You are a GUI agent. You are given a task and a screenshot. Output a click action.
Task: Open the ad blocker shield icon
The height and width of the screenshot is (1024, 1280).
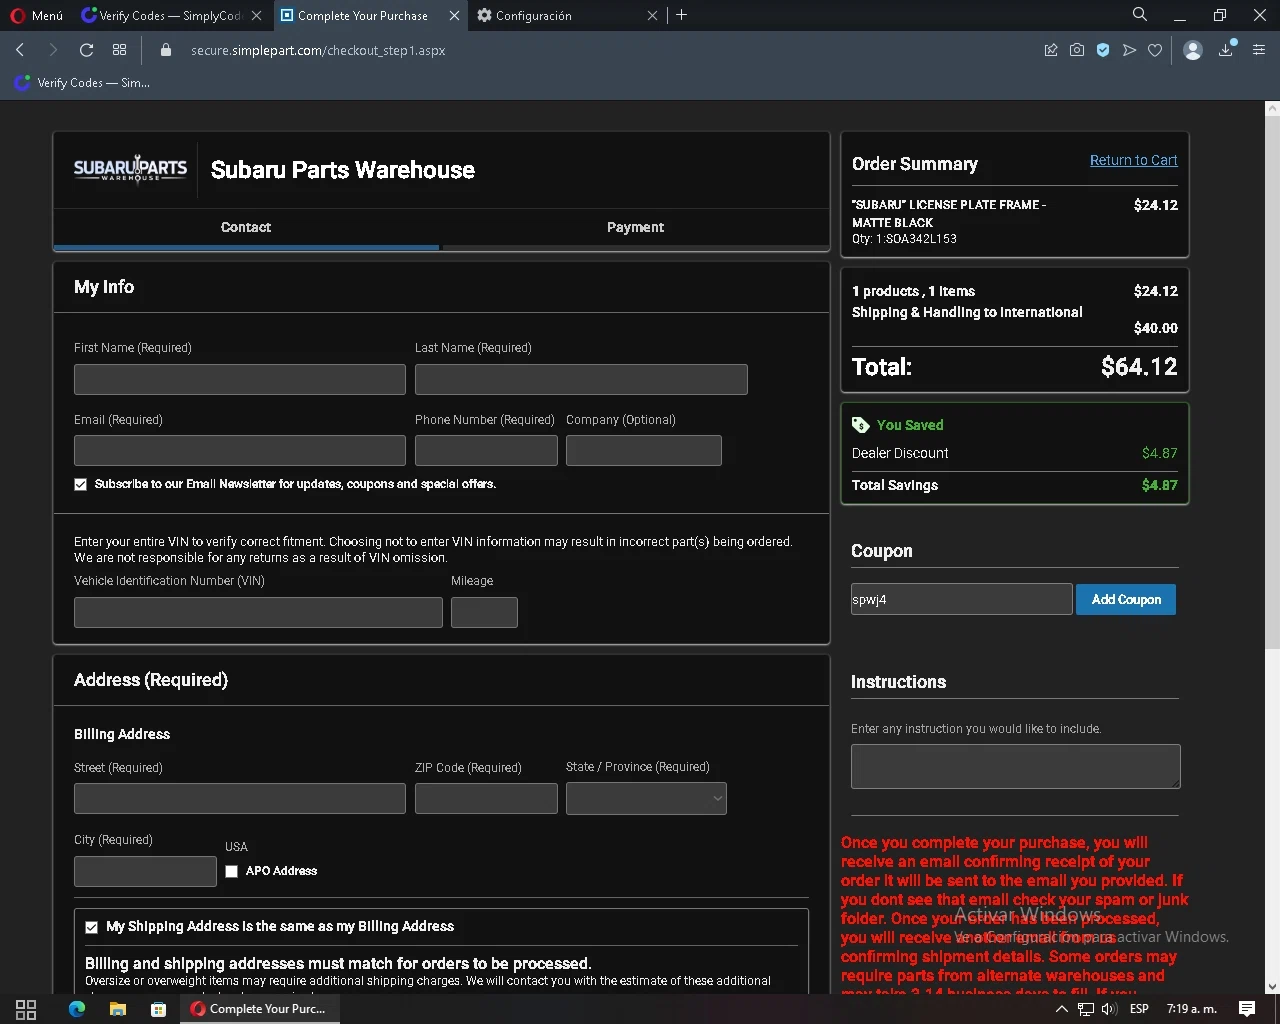(x=1103, y=50)
